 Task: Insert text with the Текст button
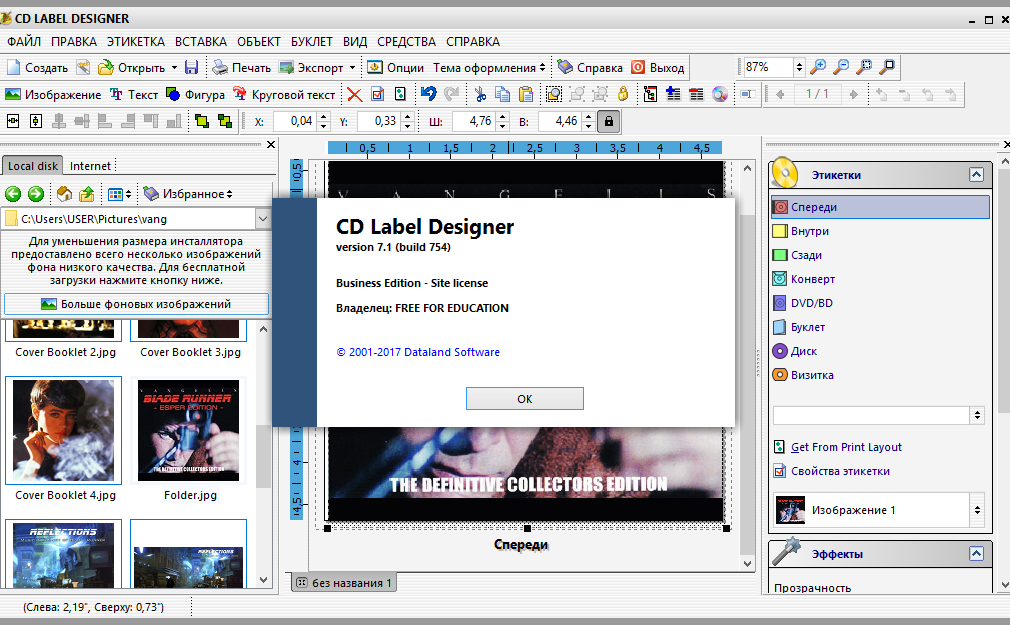tap(134, 95)
